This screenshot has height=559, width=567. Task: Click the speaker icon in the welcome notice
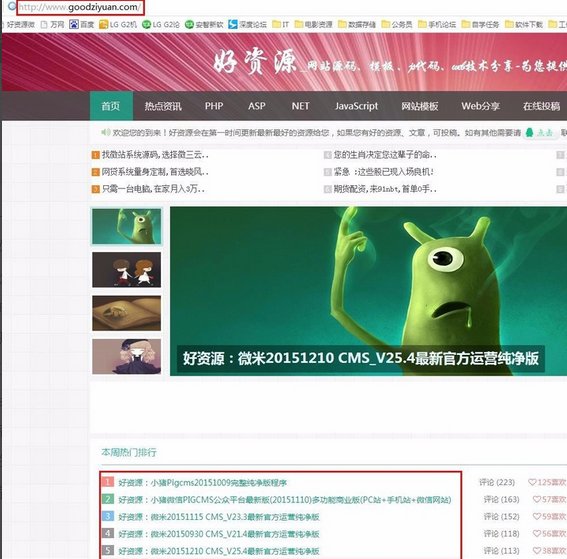(x=106, y=132)
